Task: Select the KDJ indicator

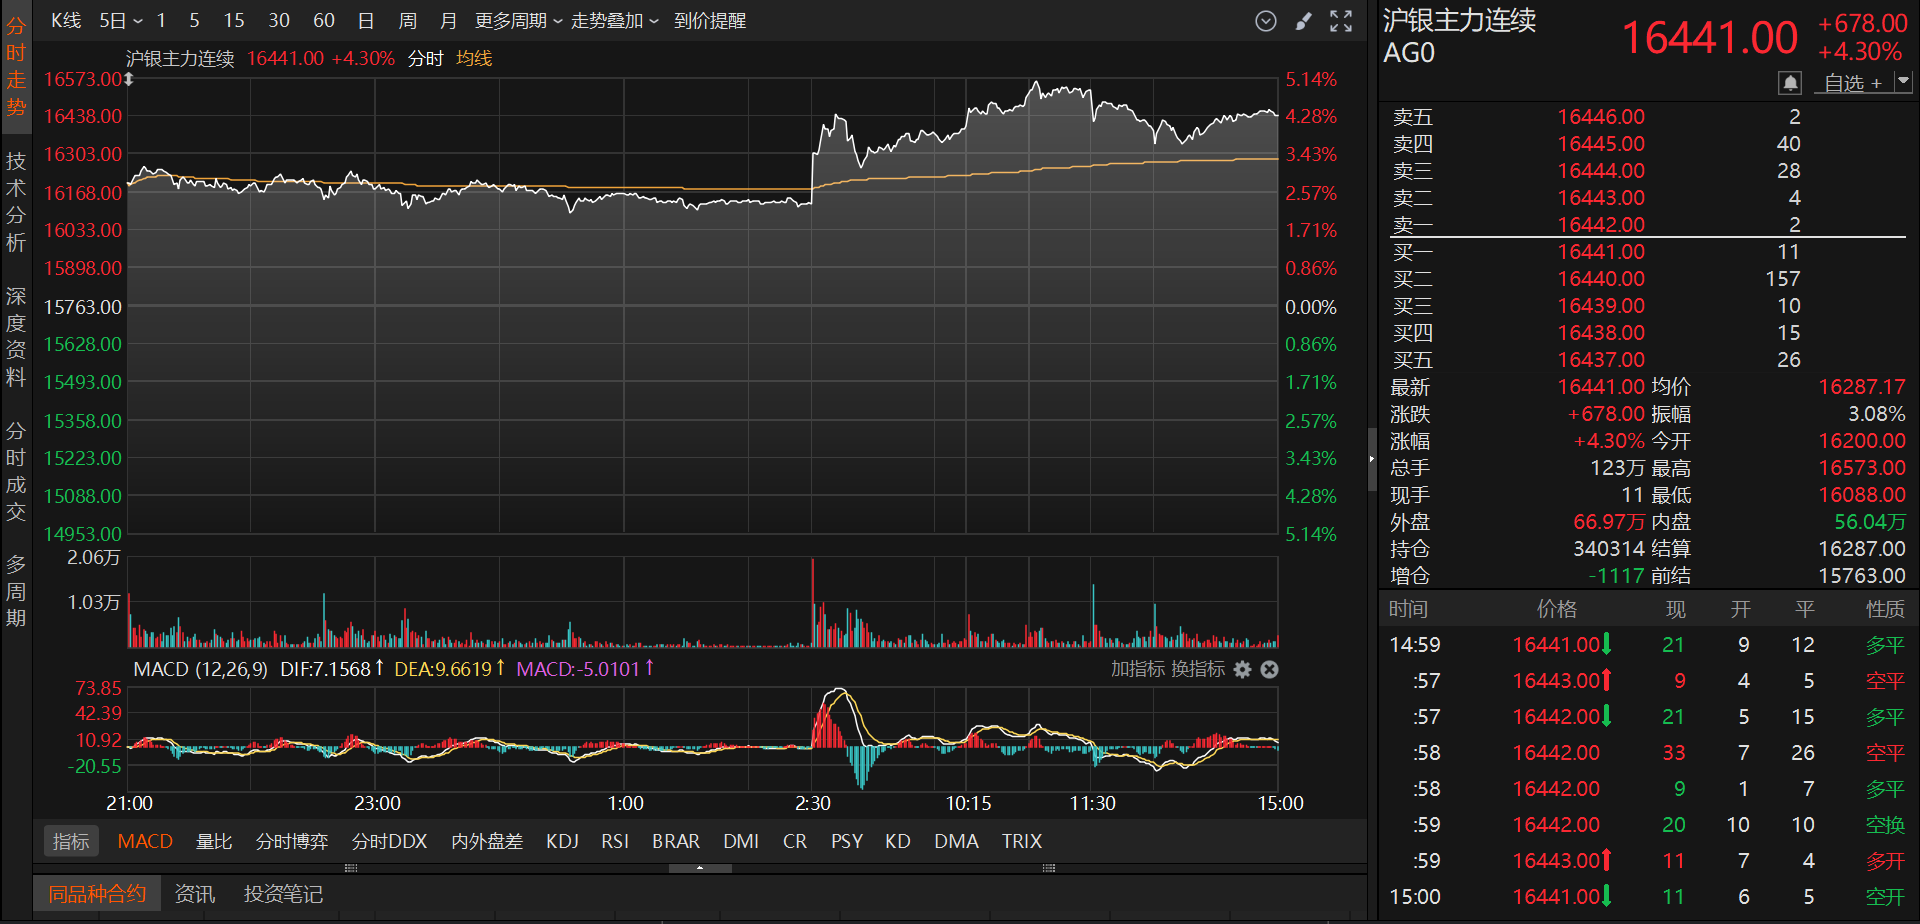Action: click(x=562, y=842)
